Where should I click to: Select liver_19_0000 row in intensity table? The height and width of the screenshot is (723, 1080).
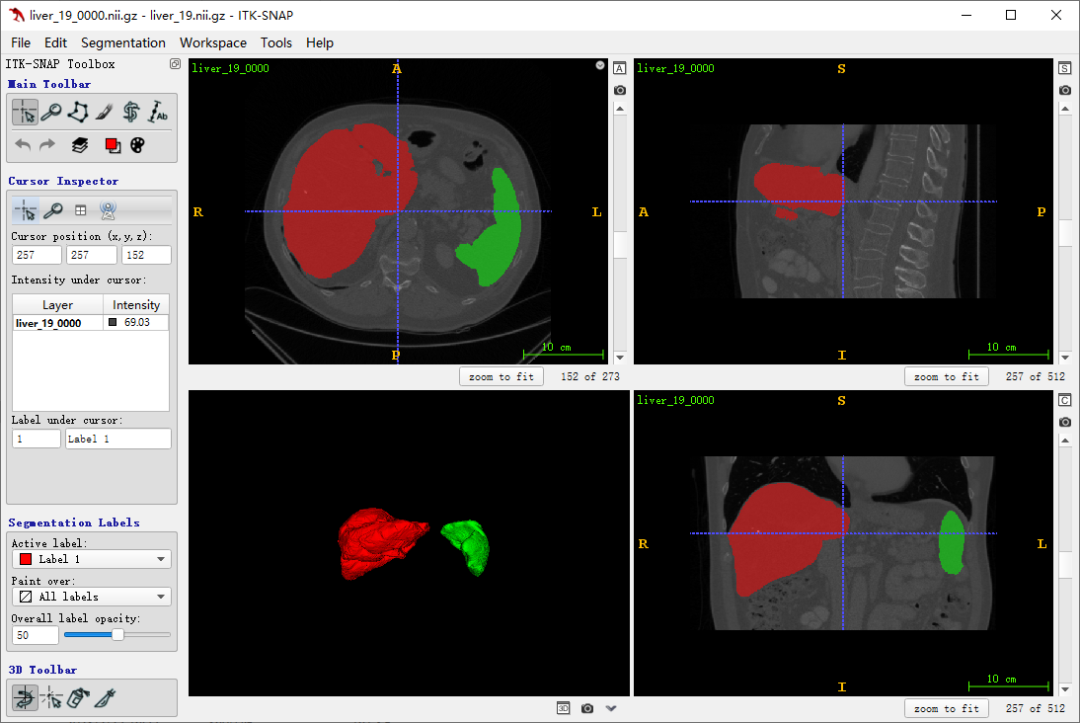click(91, 323)
